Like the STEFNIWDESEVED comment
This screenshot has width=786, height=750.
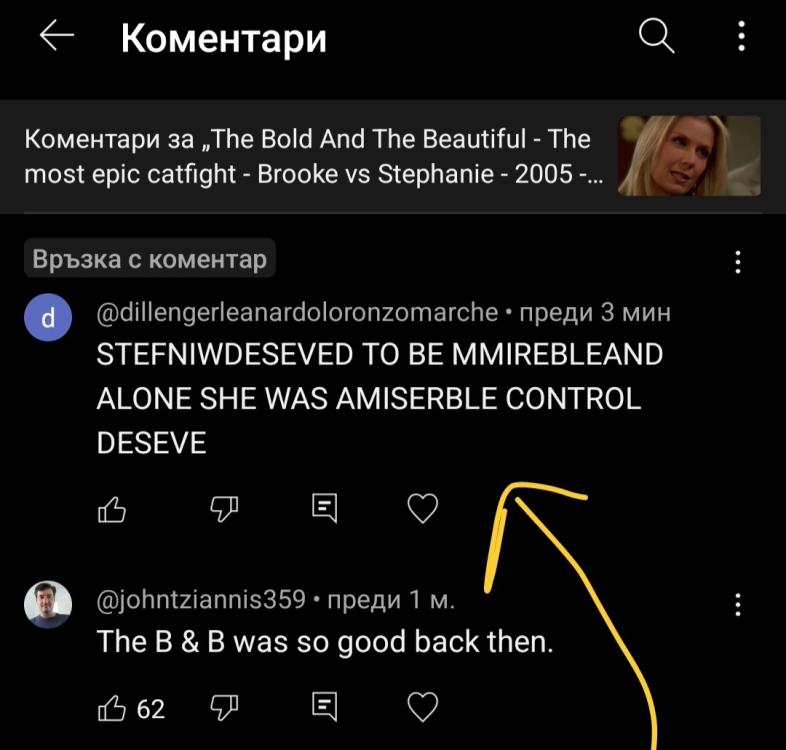112,510
